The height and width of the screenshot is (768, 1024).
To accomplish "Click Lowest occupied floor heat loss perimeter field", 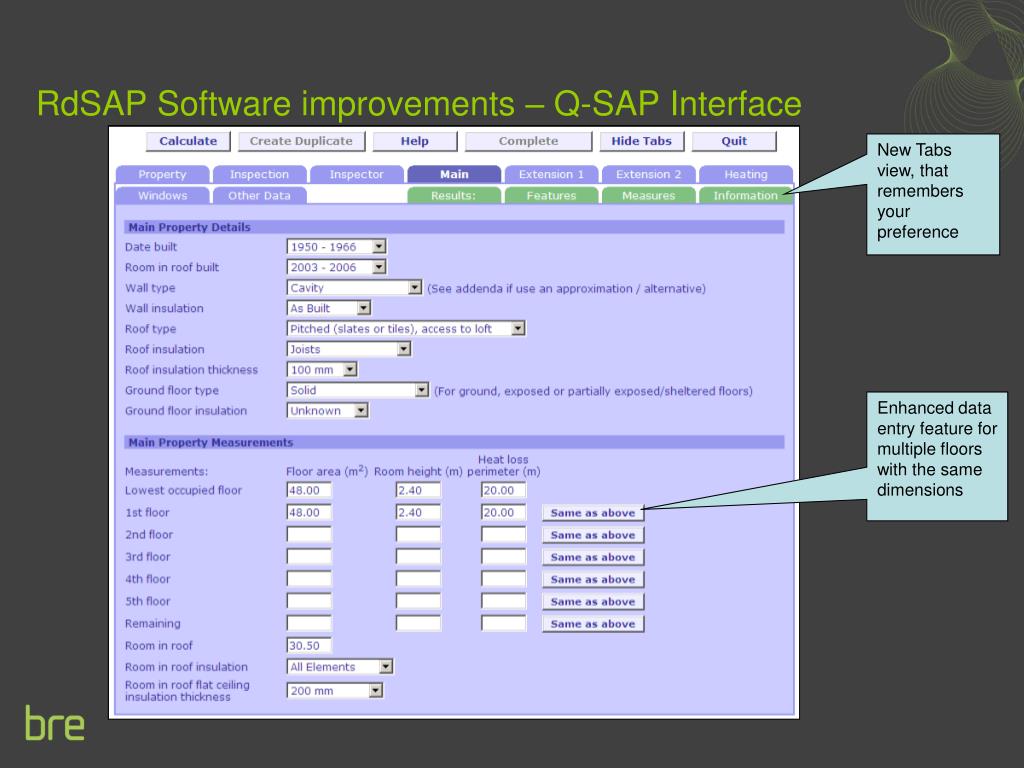I will (504, 490).
